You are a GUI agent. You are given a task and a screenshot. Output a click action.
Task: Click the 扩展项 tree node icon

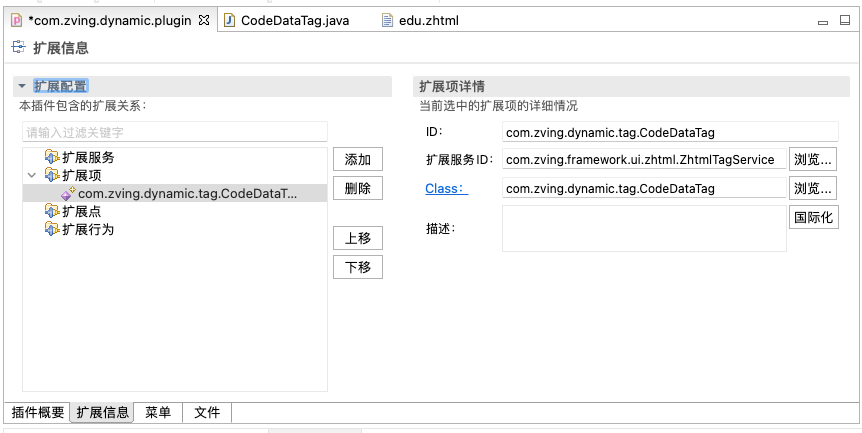(52, 175)
